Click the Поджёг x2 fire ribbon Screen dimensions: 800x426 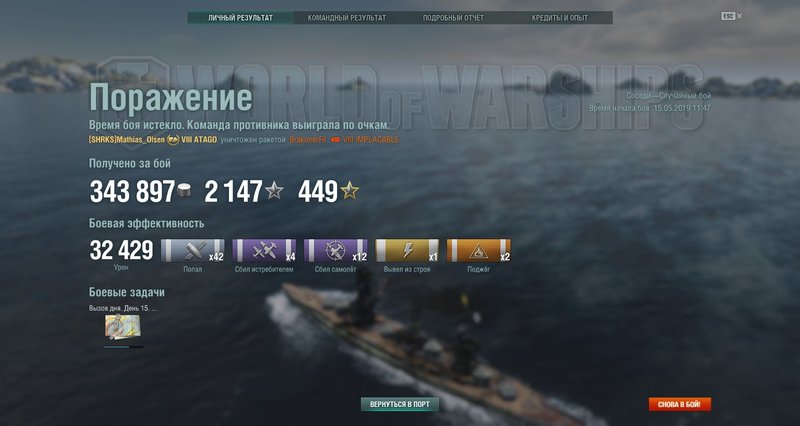point(478,250)
